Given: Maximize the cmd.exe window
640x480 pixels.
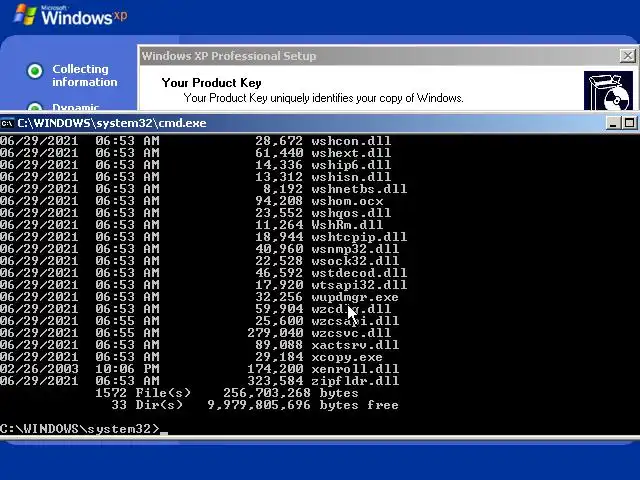Looking at the screenshot, I should (x=629, y=123).
